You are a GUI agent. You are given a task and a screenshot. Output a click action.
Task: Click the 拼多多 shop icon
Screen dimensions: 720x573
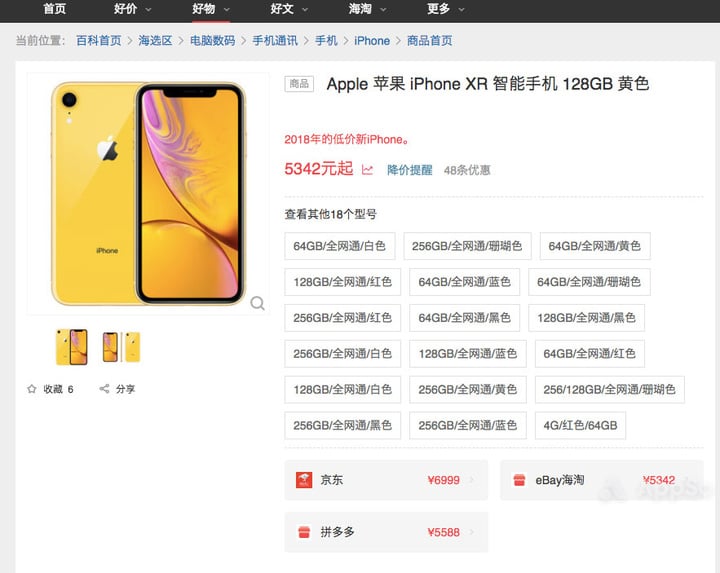tap(304, 532)
